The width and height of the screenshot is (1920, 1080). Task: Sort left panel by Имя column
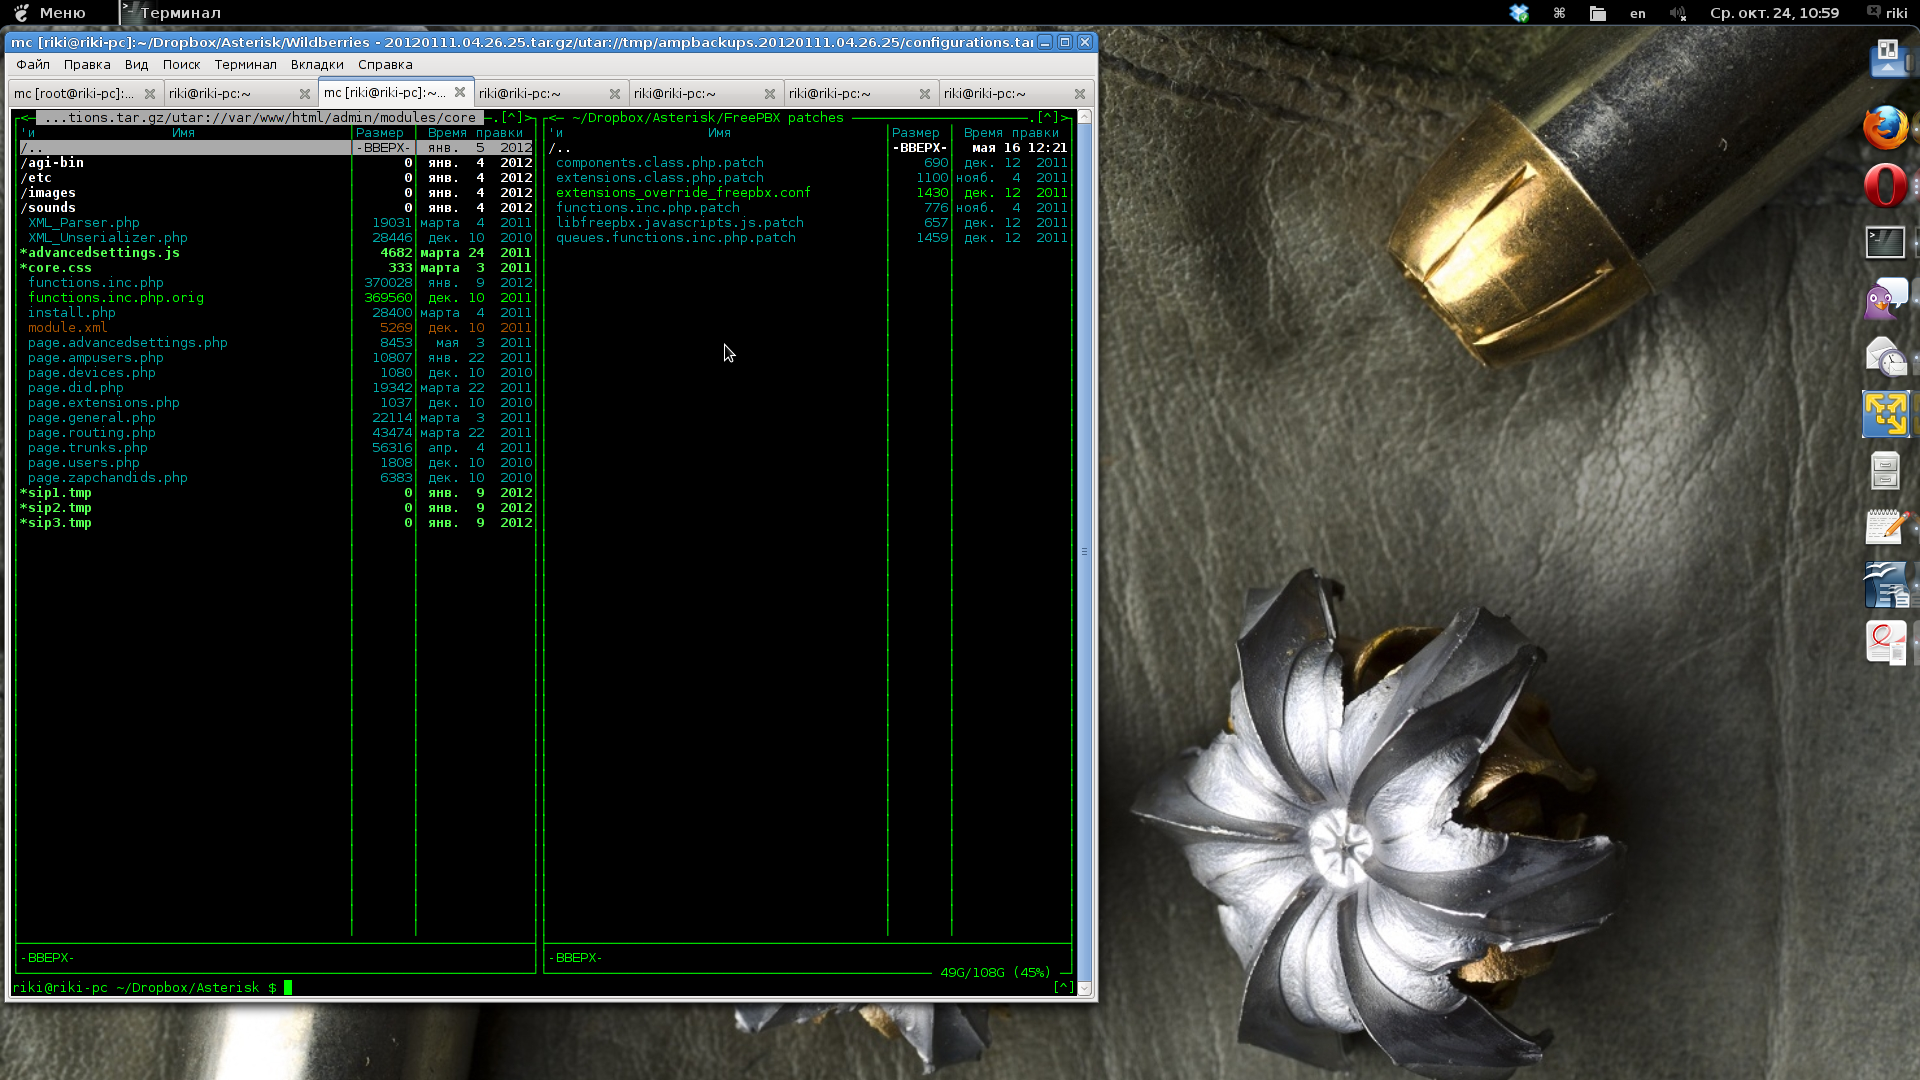point(183,132)
